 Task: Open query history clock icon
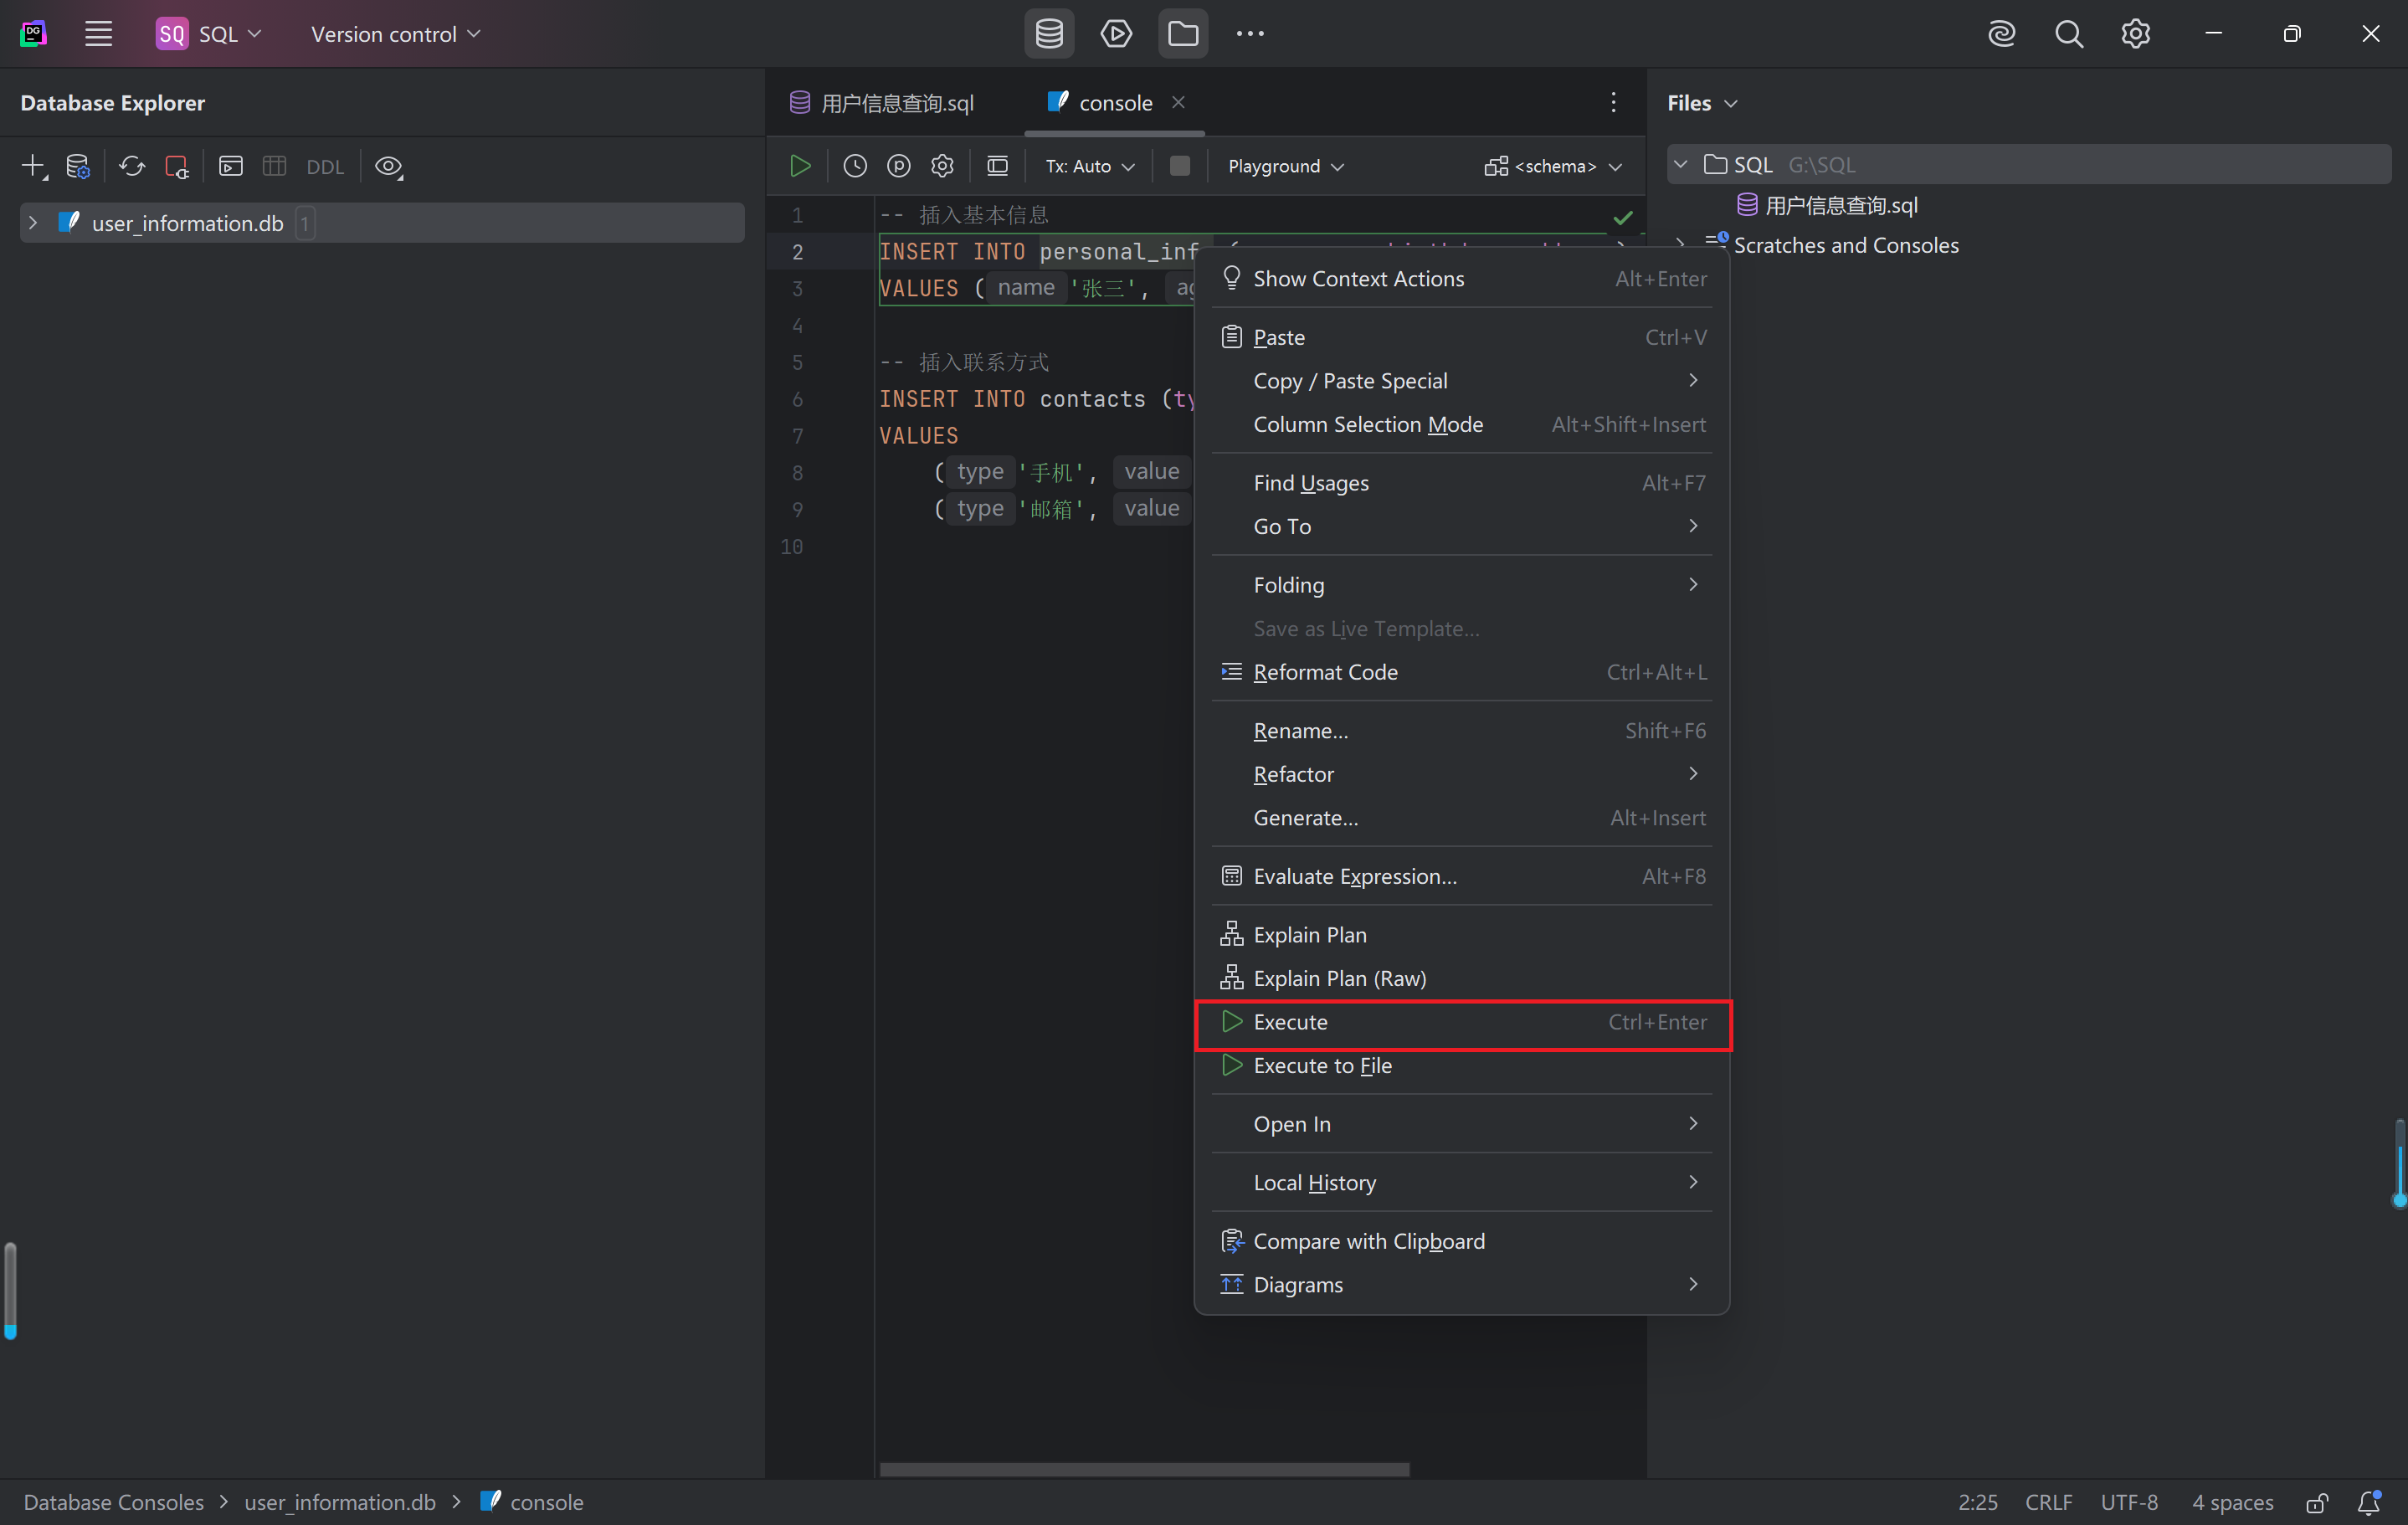pos(855,166)
